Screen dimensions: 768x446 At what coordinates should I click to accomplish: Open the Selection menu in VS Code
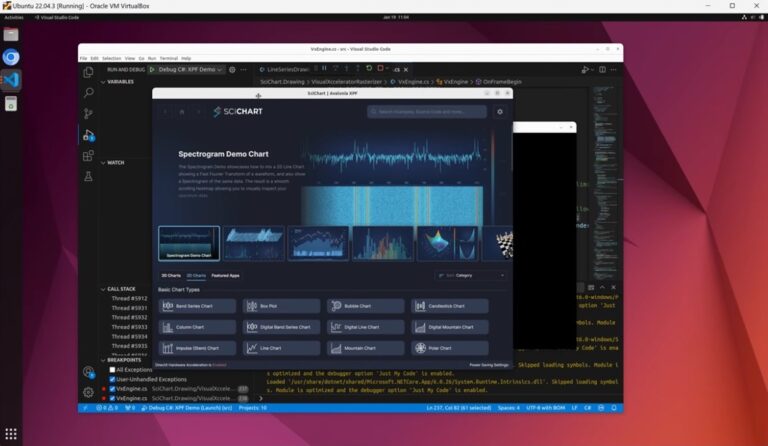[112, 58]
